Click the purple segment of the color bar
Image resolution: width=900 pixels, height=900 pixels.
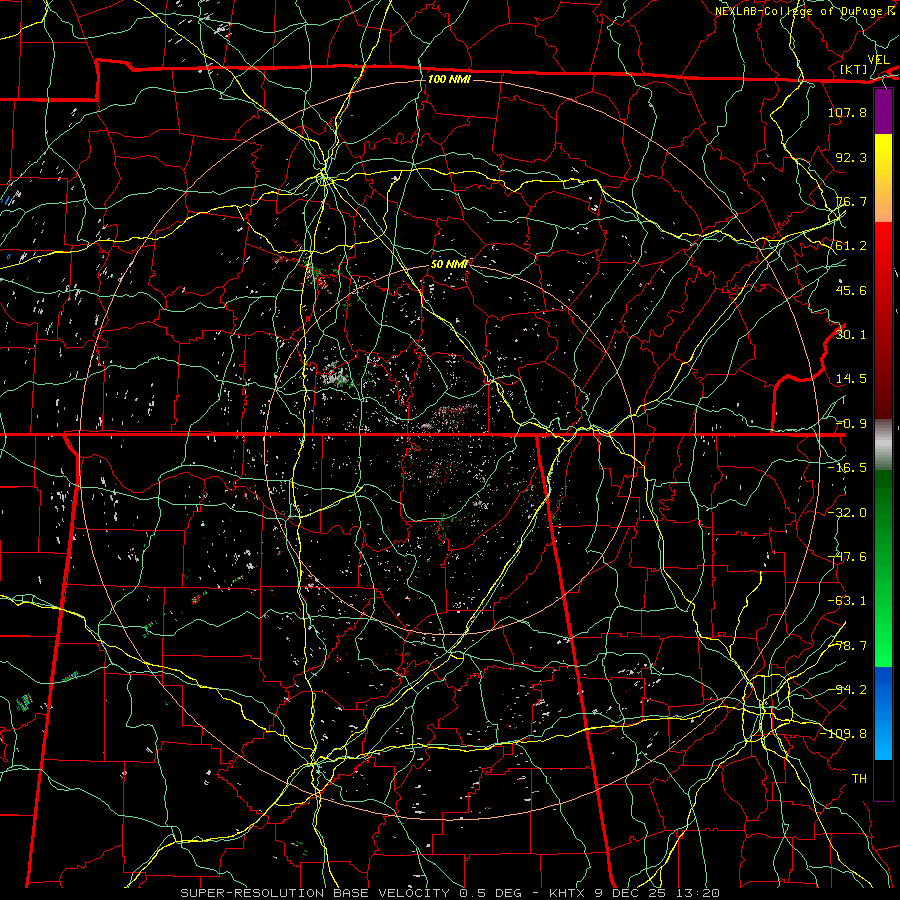click(x=883, y=111)
